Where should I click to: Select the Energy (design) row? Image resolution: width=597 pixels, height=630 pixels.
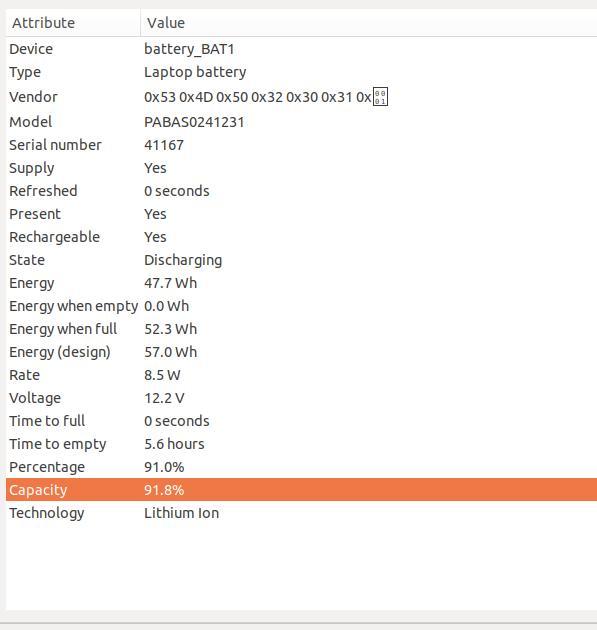coord(301,352)
